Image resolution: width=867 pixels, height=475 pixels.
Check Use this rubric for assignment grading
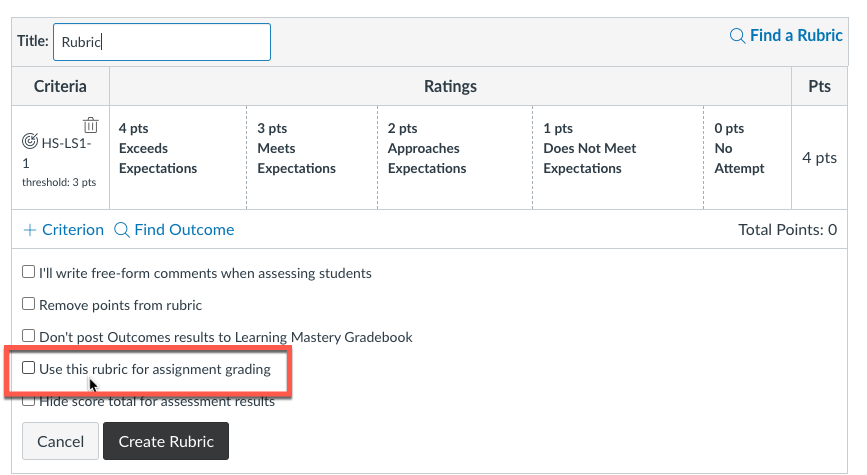coord(29,368)
